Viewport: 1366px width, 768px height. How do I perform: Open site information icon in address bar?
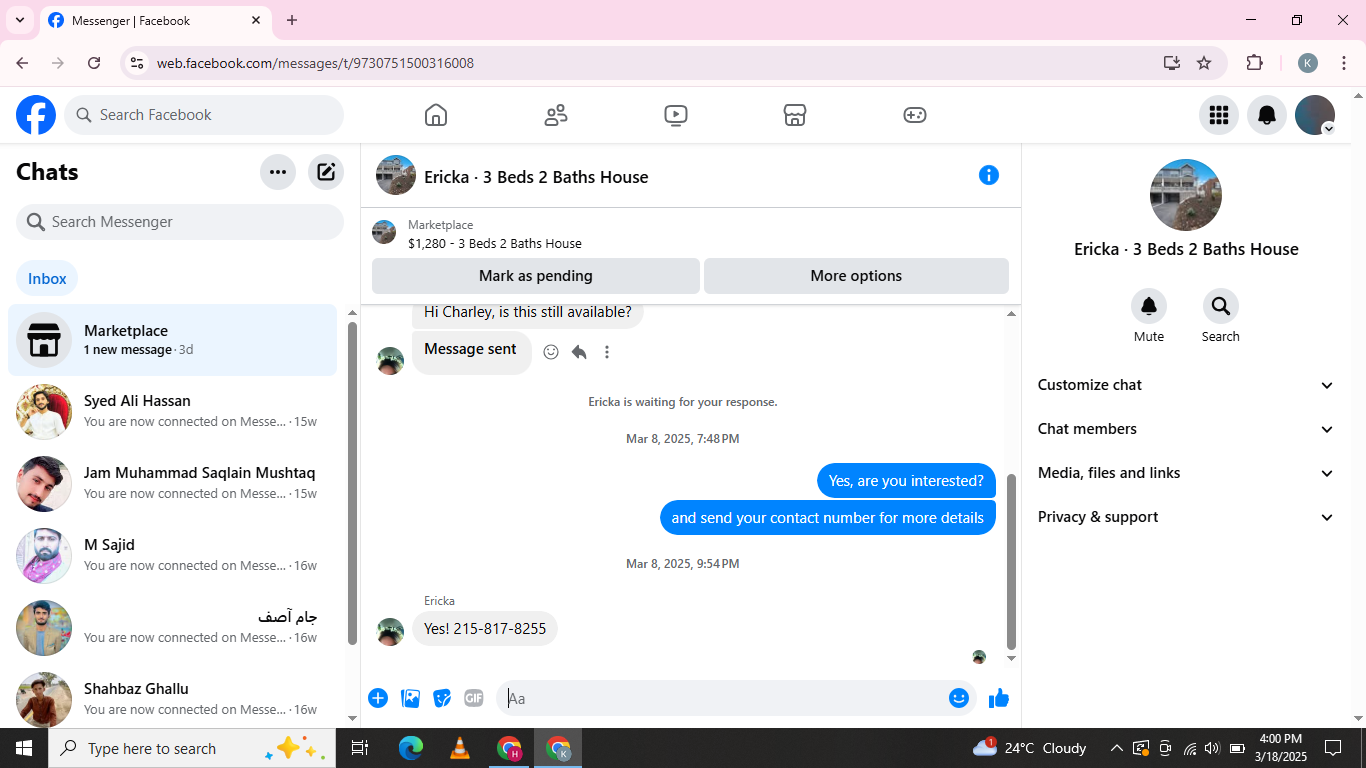coord(137,63)
